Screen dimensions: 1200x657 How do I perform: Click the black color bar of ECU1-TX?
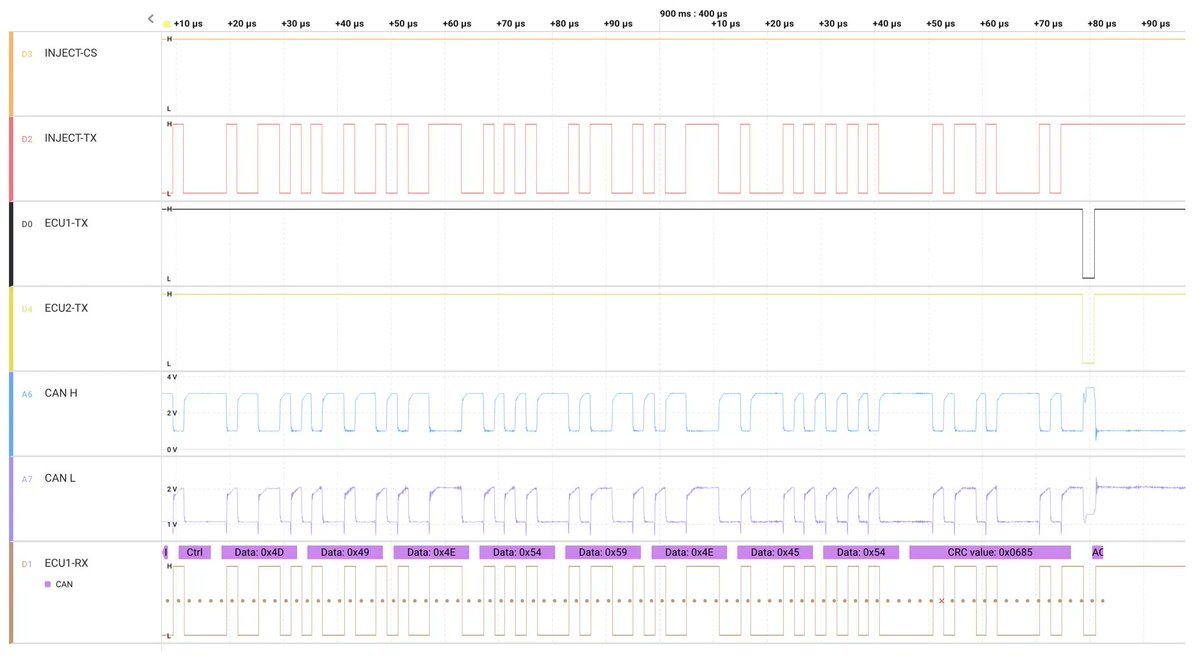click(11, 244)
